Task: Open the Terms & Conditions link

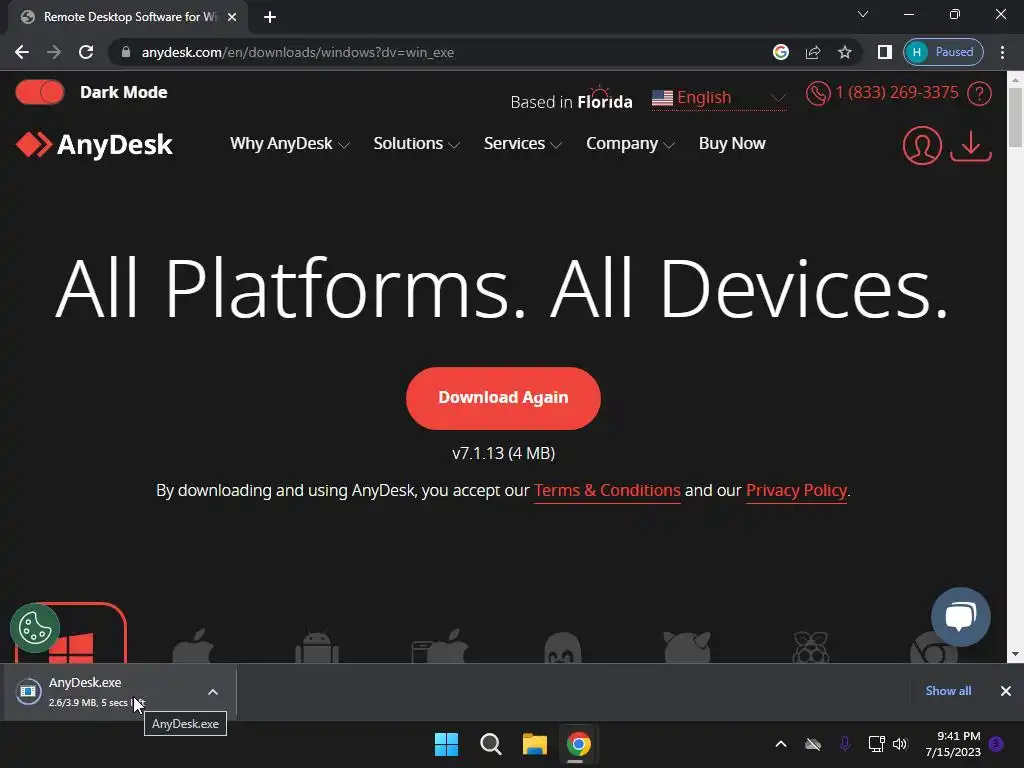Action: click(x=607, y=490)
